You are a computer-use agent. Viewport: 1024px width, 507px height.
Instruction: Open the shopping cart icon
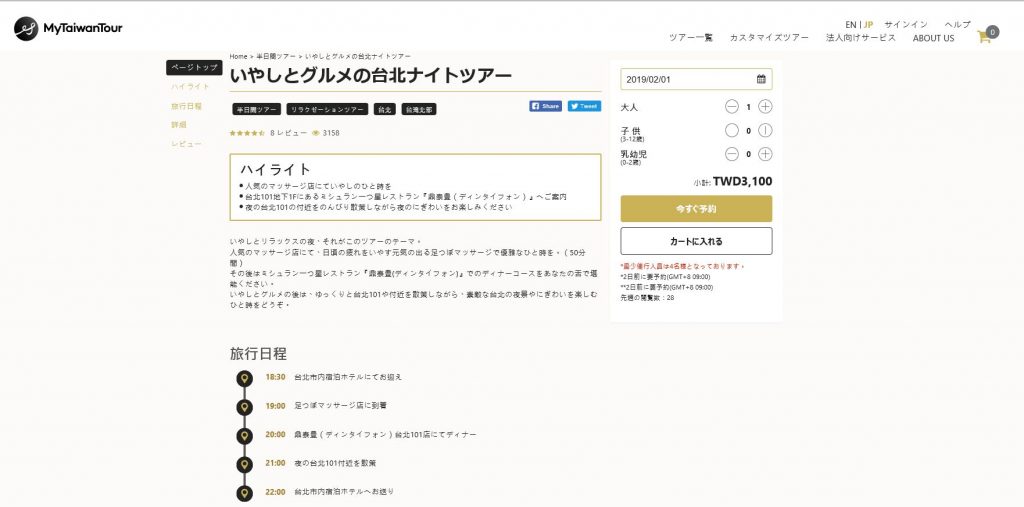tap(985, 36)
